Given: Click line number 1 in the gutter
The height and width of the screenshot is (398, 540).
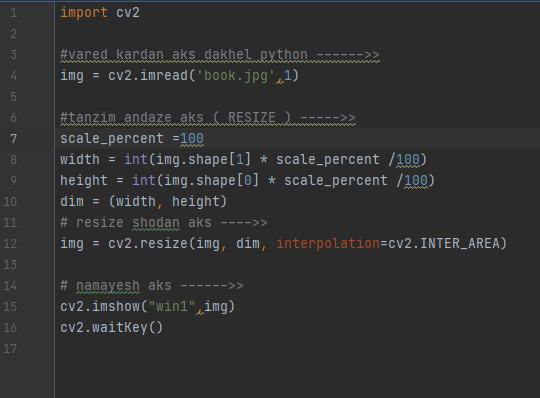Looking at the screenshot, I should (13, 13).
